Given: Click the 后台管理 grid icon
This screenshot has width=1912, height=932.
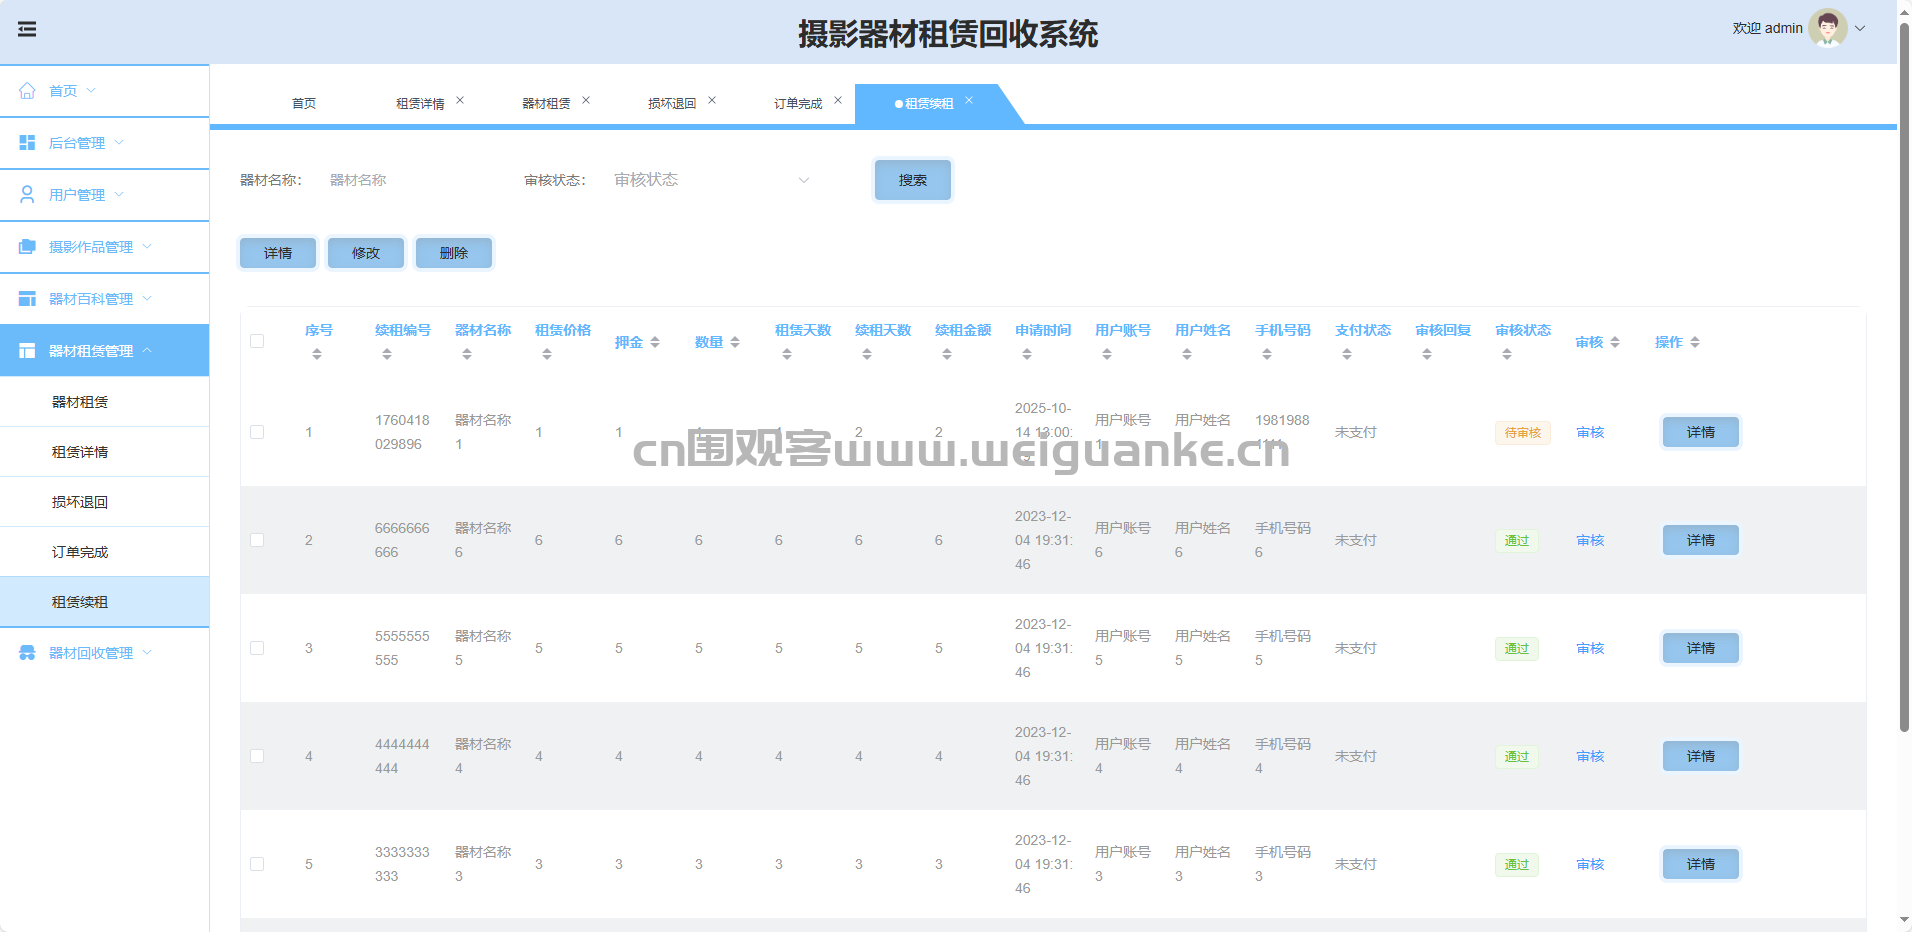Looking at the screenshot, I should click(27, 143).
